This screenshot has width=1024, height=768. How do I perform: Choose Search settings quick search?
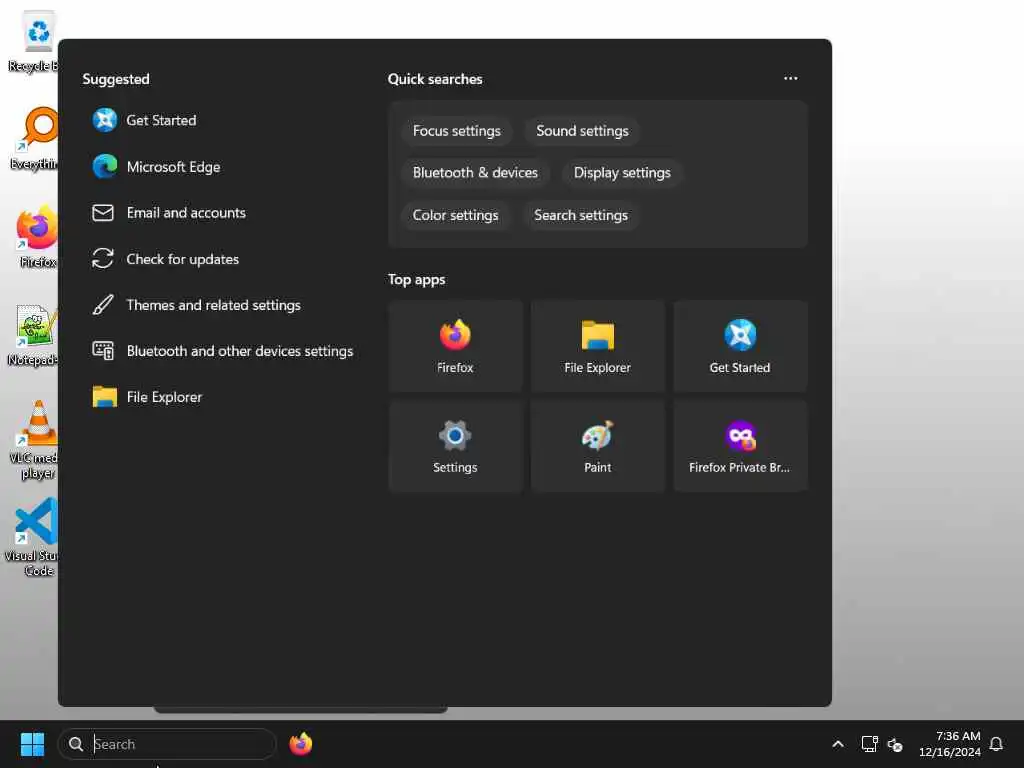581,215
